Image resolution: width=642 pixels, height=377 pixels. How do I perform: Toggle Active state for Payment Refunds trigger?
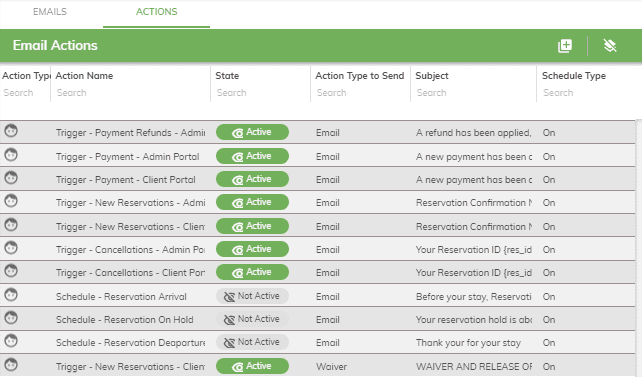(252, 132)
